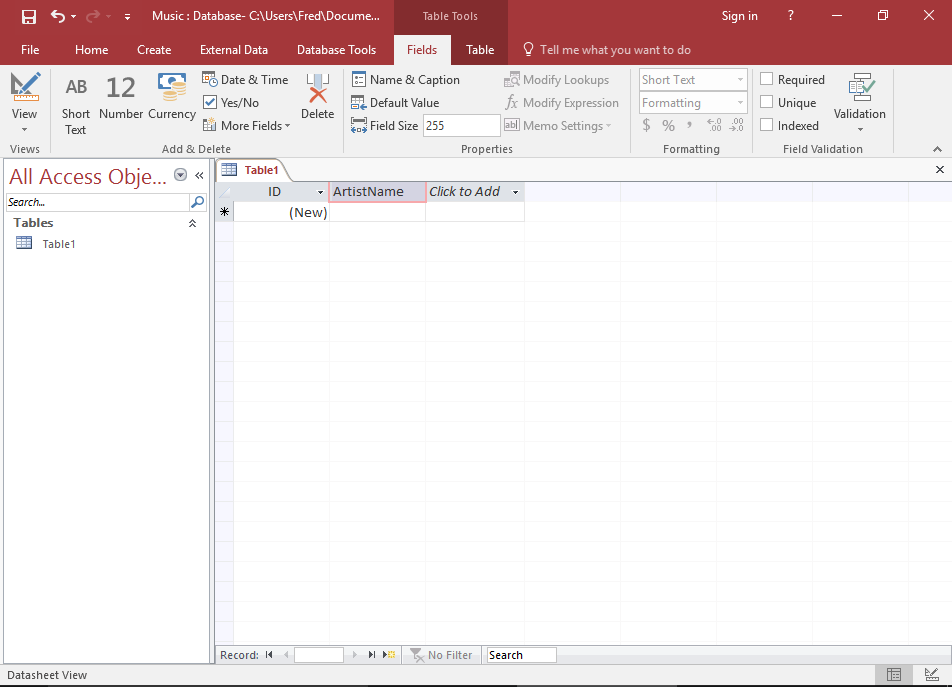Click the Sign in link
The image size is (952, 687).
tap(739, 16)
